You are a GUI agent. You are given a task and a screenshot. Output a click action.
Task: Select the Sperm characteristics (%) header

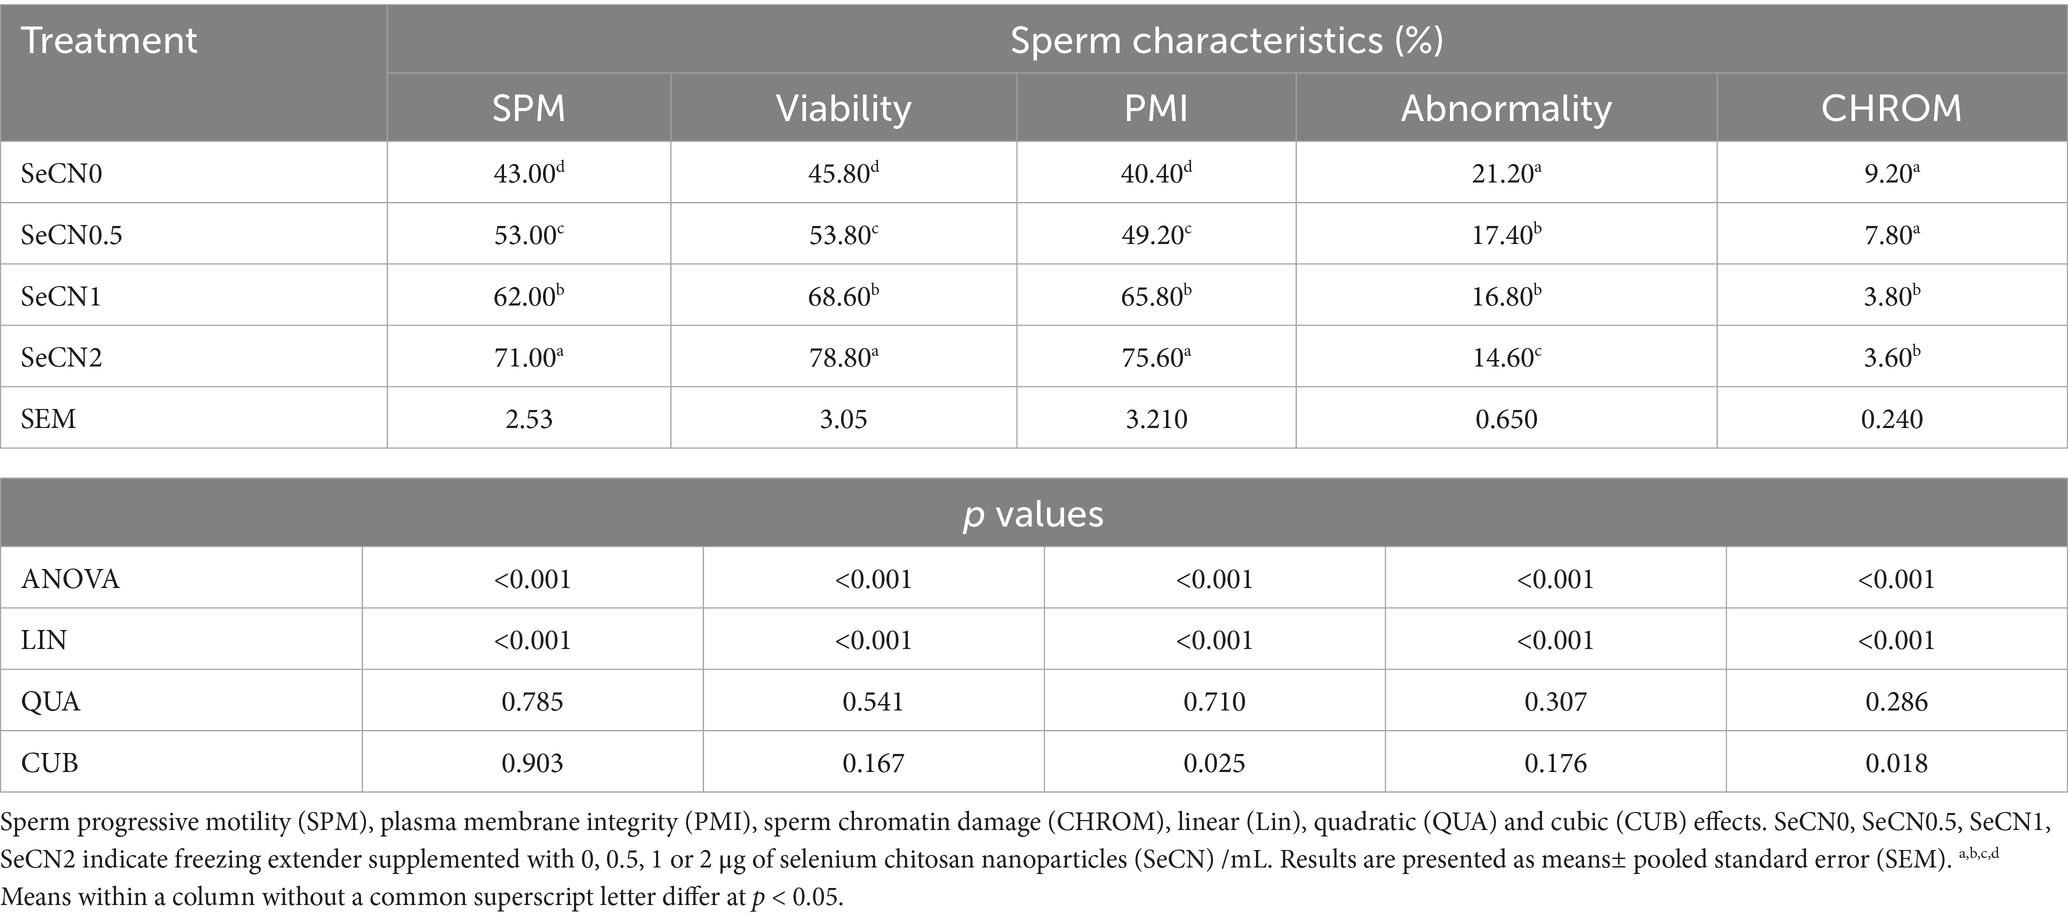tap(1226, 41)
